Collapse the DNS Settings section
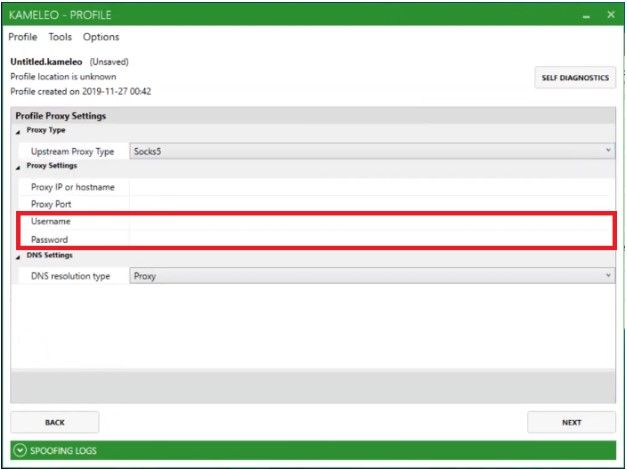Image resolution: width=627 pixels, height=470 pixels. point(18,257)
